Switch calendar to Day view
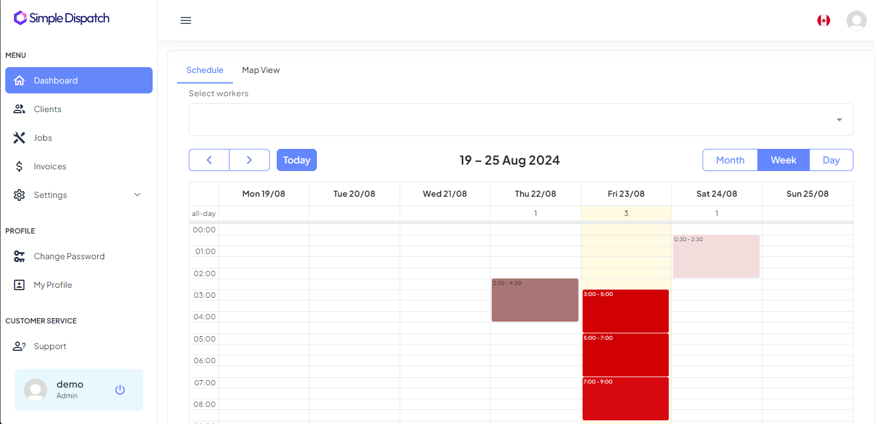The image size is (875, 424). (x=831, y=160)
